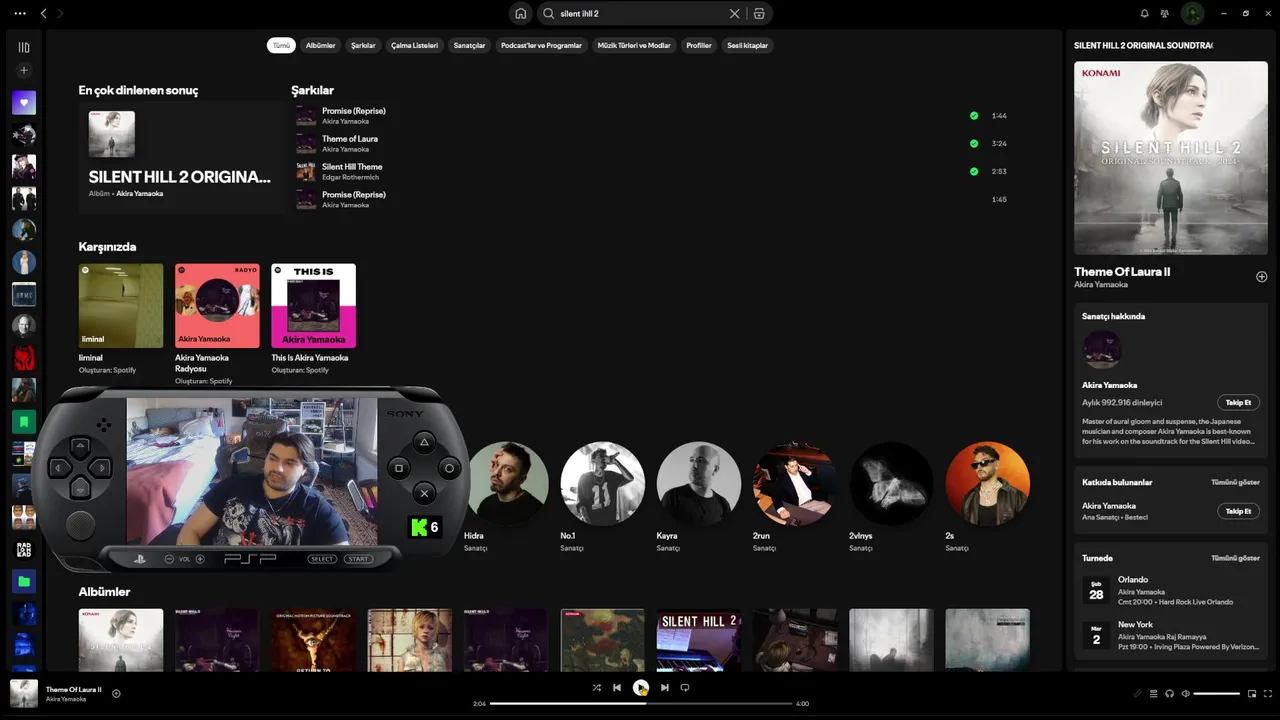Open the friend activity icon

(x=1165, y=14)
